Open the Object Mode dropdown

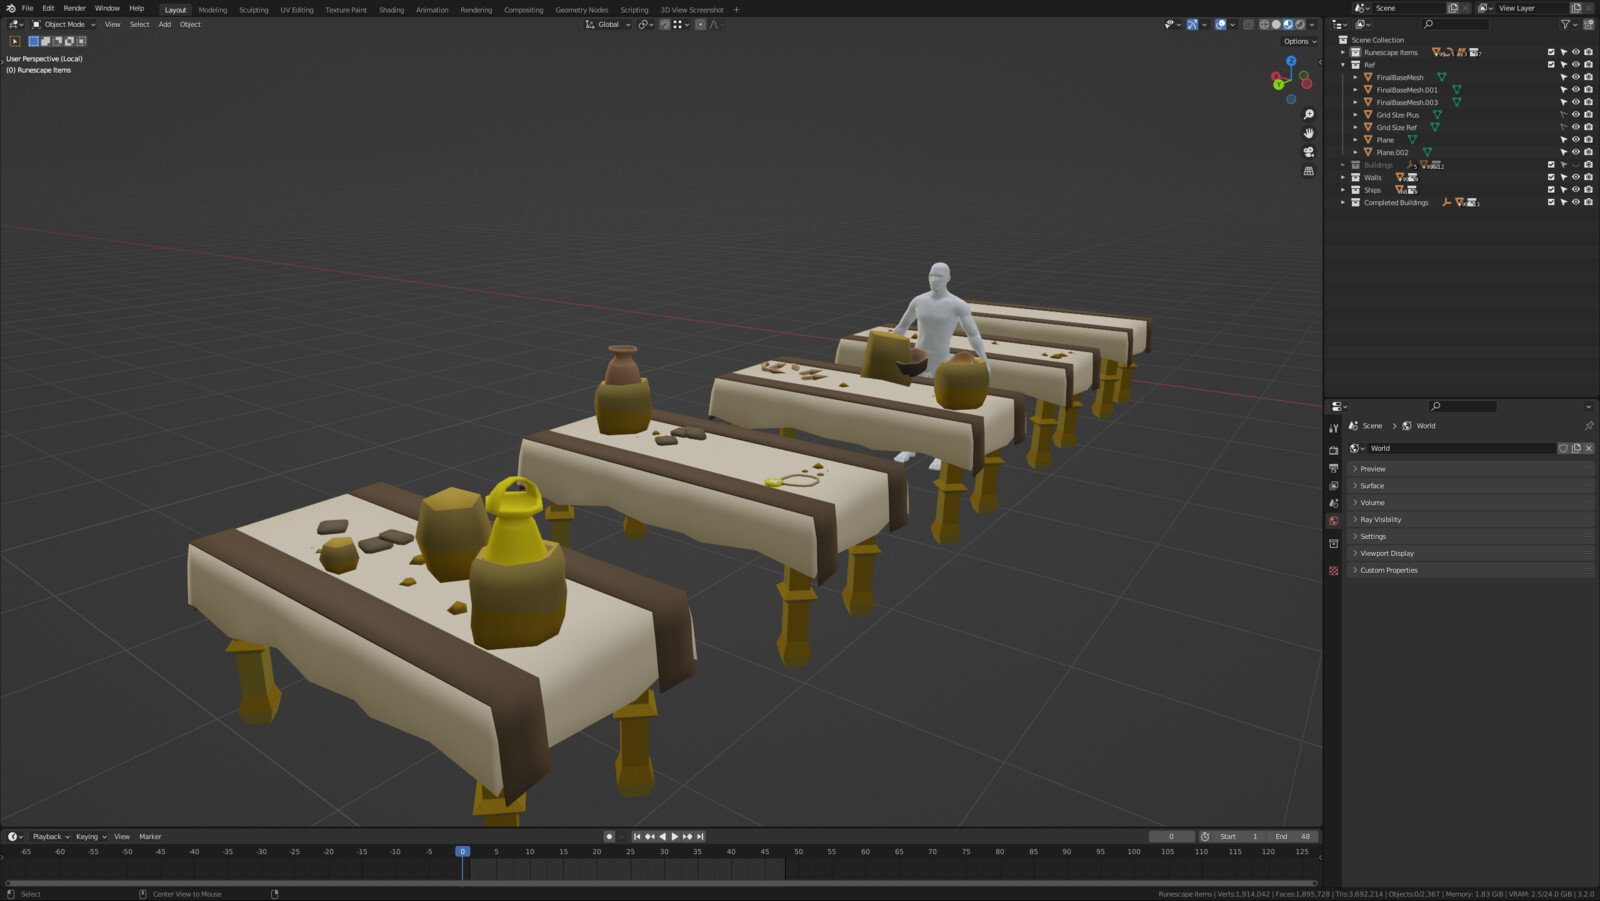64,24
